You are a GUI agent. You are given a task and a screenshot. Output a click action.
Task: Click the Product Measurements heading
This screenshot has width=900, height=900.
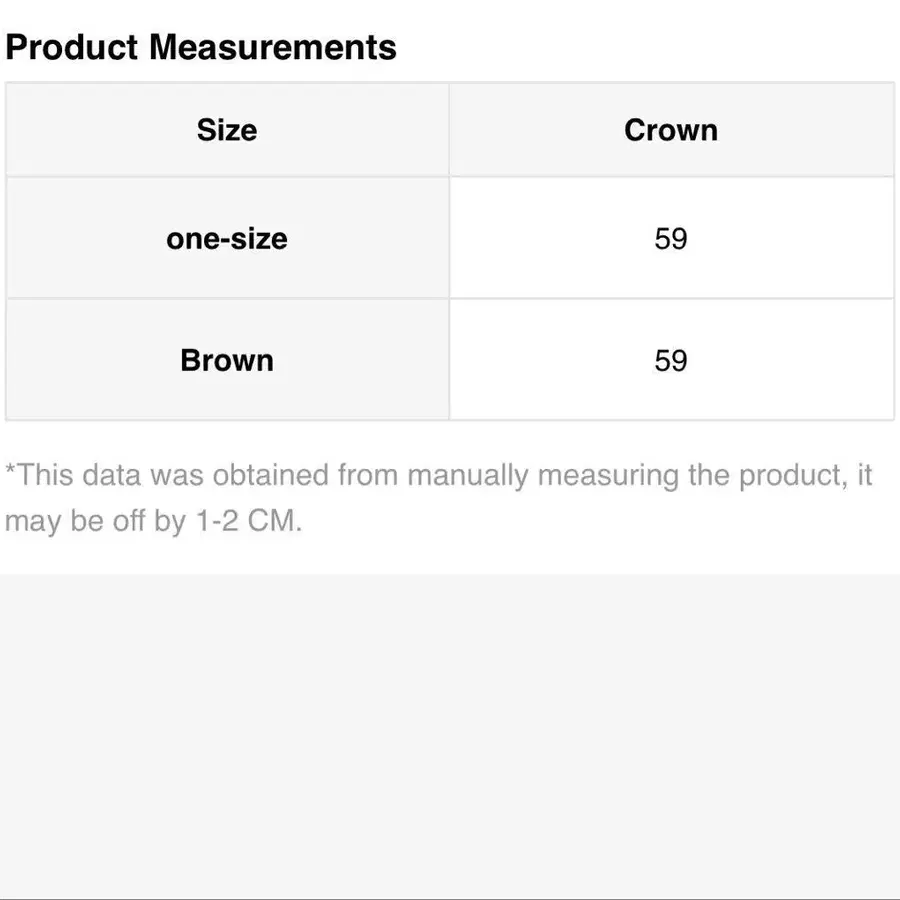[200, 47]
